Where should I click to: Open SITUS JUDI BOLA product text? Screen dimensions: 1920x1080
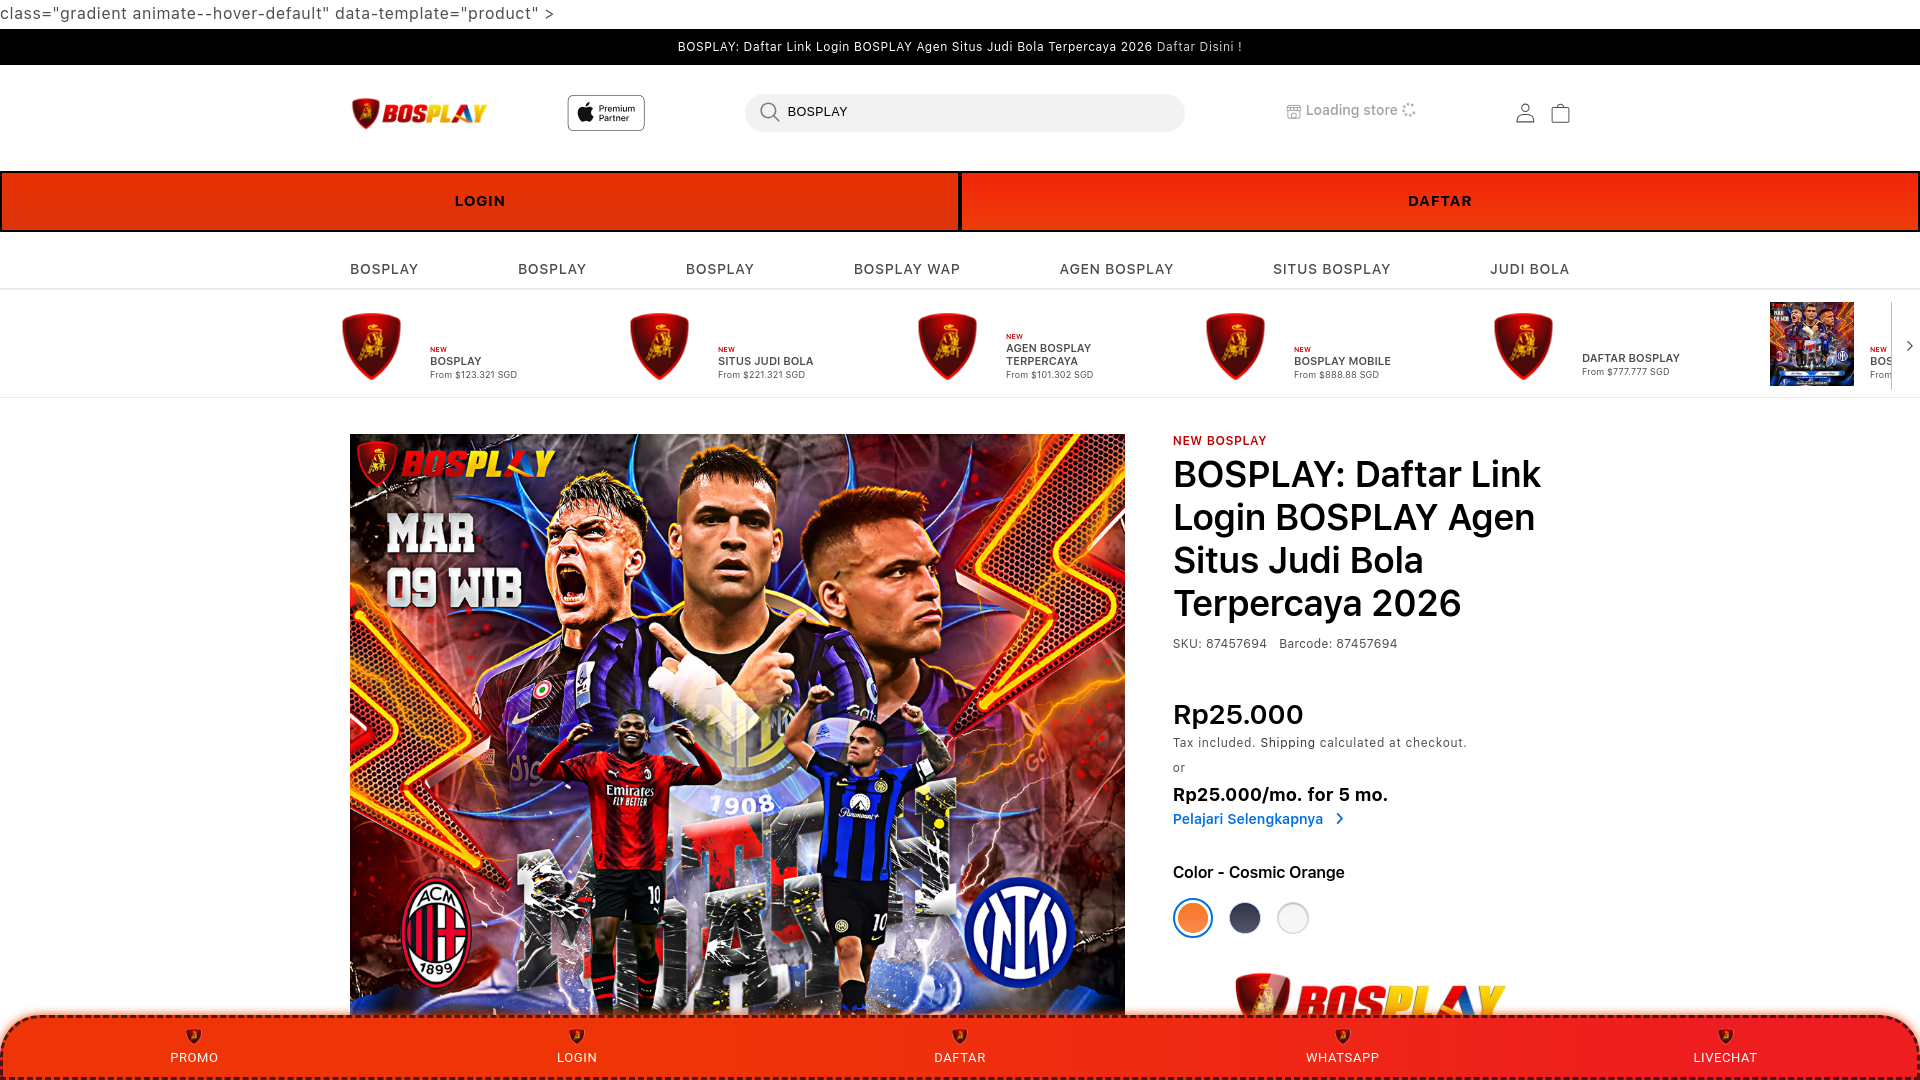pyautogui.click(x=766, y=361)
